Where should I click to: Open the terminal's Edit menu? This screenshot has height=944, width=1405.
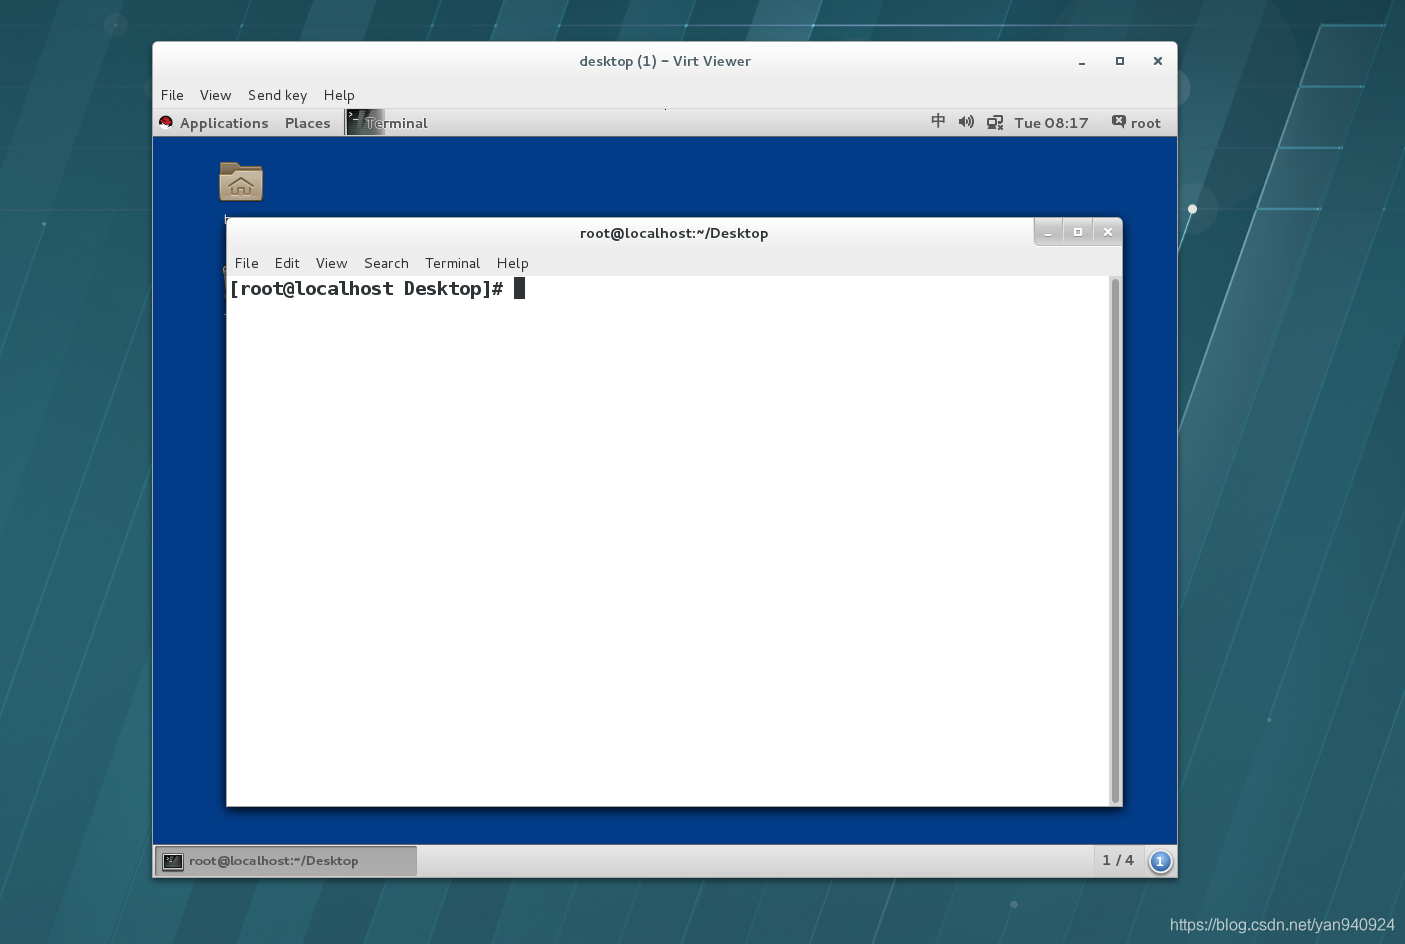(x=287, y=263)
